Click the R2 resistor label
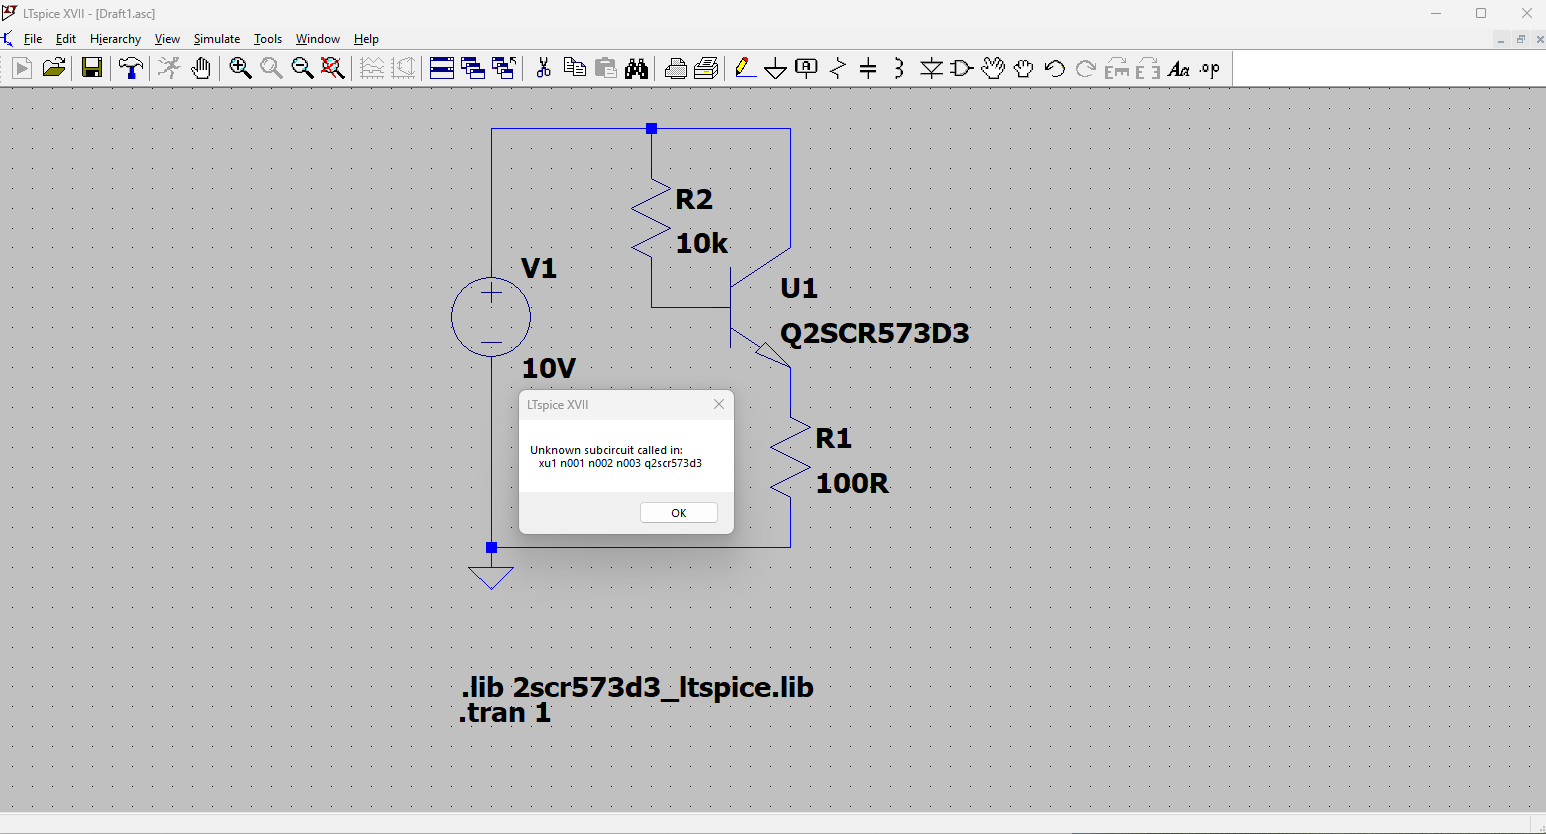Image resolution: width=1546 pixels, height=834 pixels. (x=694, y=199)
